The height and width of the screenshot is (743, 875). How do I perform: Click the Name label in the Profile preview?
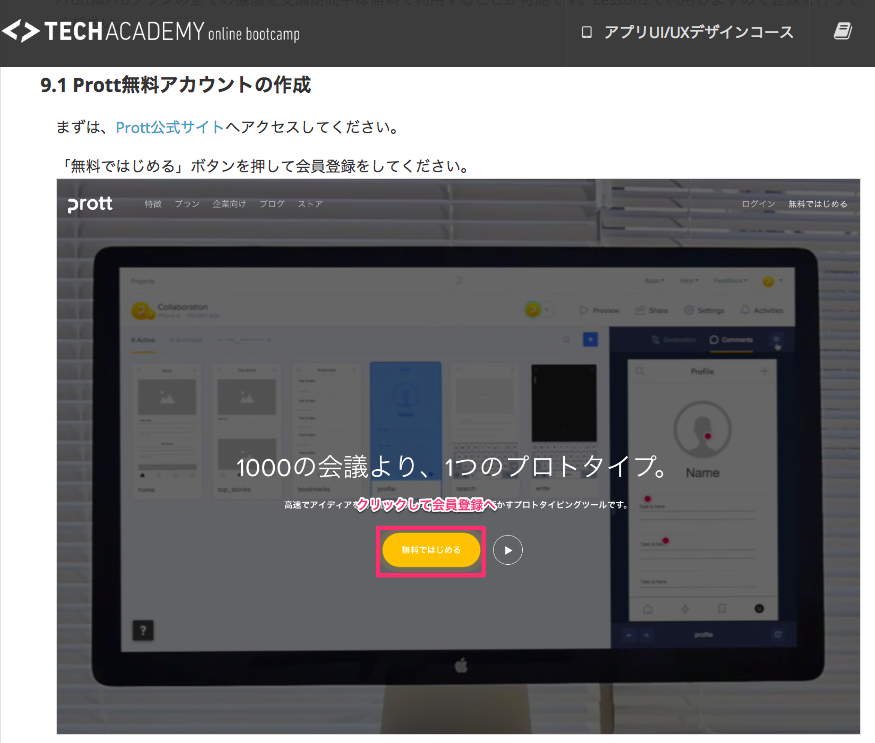[x=703, y=473]
